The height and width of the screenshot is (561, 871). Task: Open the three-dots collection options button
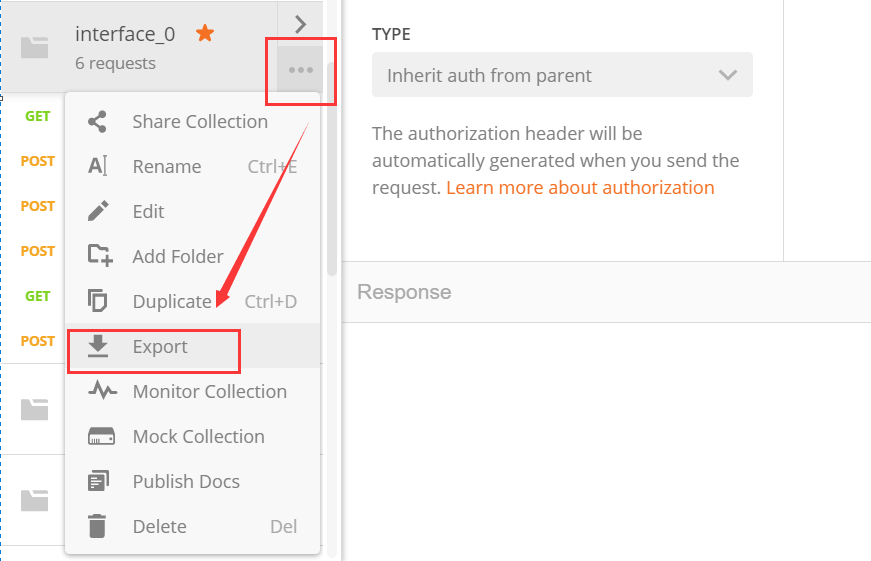tap(300, 70)
